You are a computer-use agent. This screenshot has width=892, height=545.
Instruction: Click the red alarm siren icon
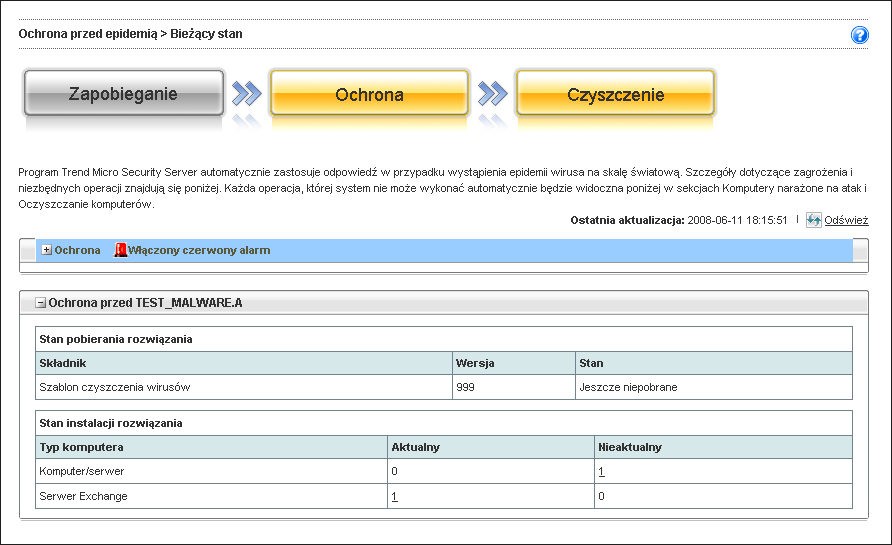pos(120,250)
